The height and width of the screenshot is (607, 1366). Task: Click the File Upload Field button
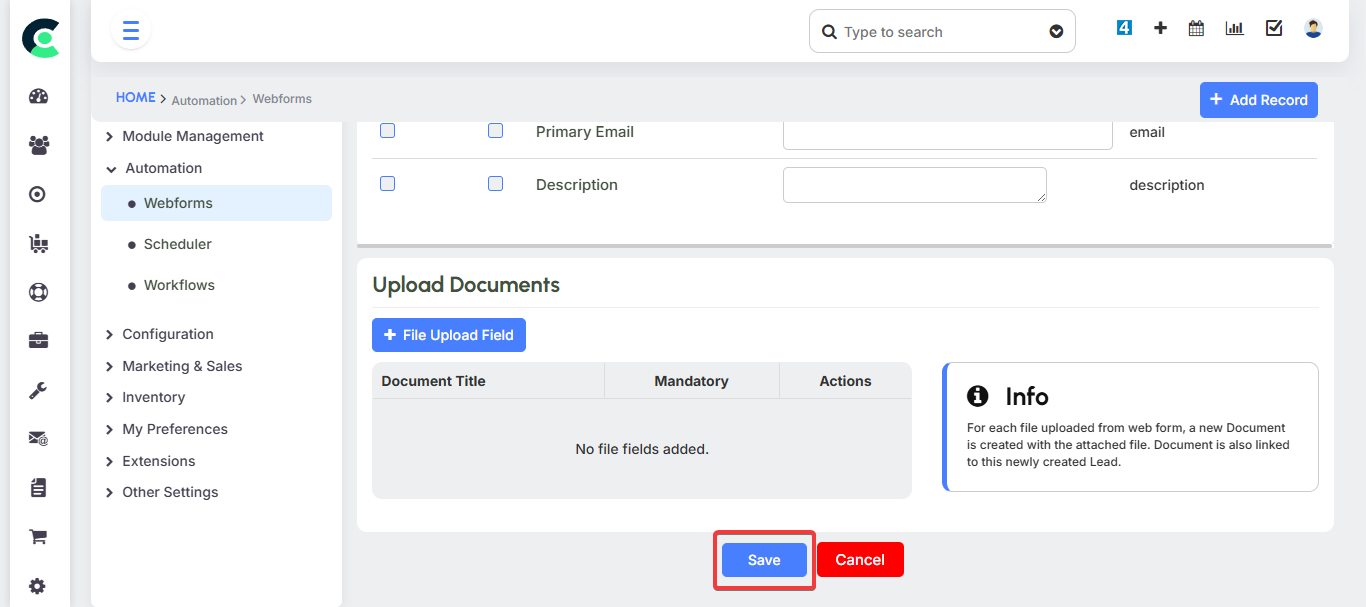point(448,334)
